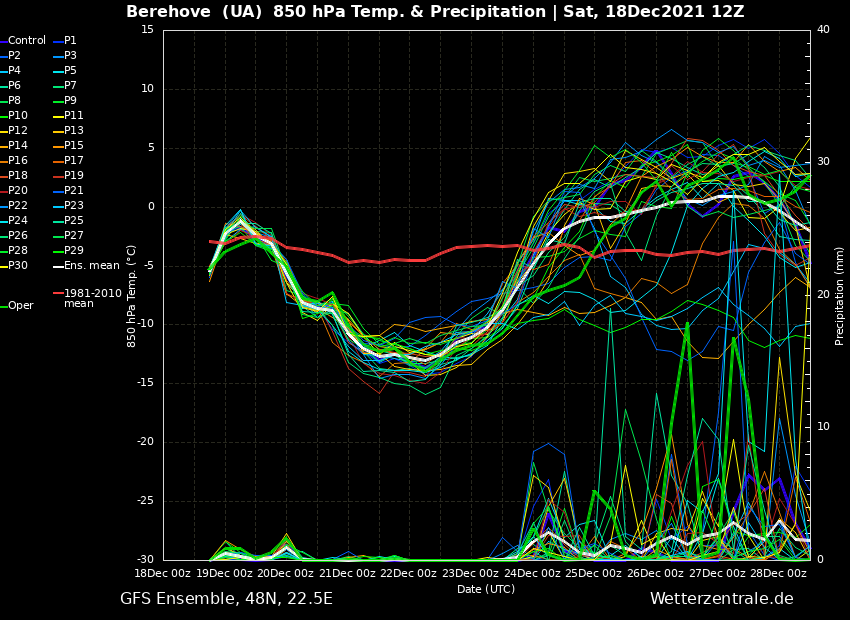This screenshot has width=850, height=620.
Task: Click the P15 legend entry
Action: 74,146
